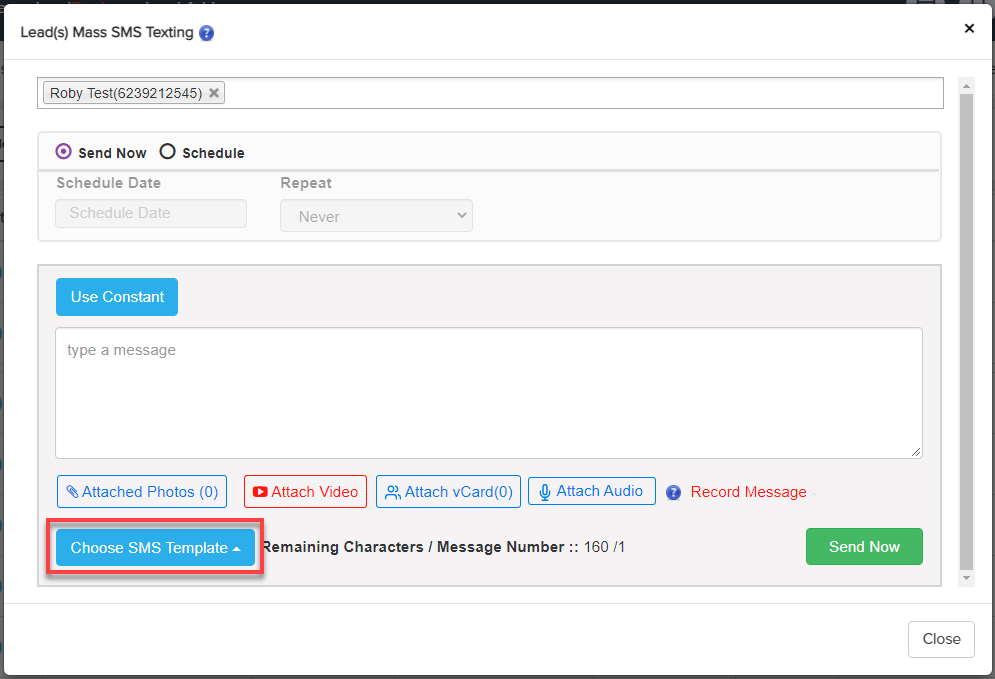Viewport: 995px width, 679px height.
Task: Open the Repeat dropdown showing Never
Action: coord(376,216)
